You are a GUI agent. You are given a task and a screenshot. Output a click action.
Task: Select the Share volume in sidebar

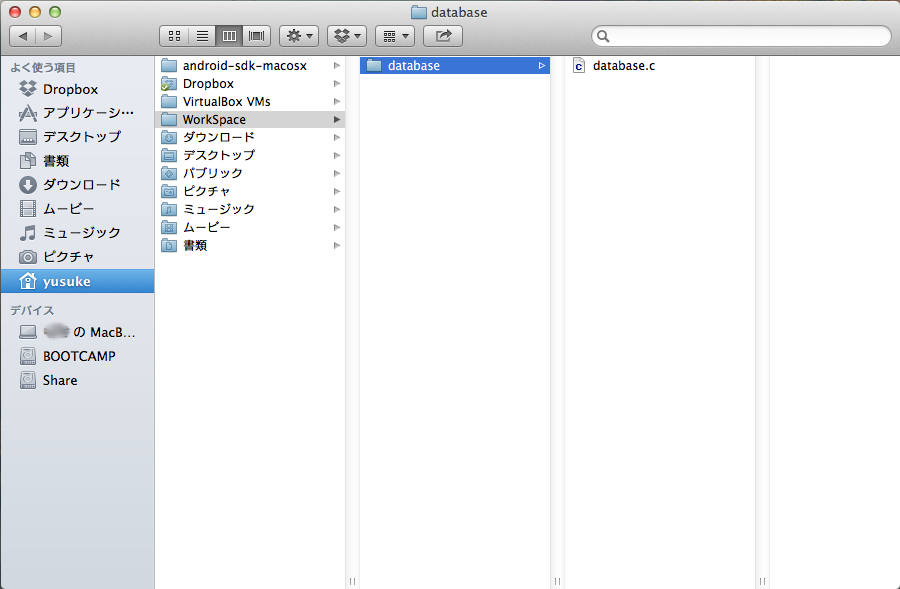point(77,381)
